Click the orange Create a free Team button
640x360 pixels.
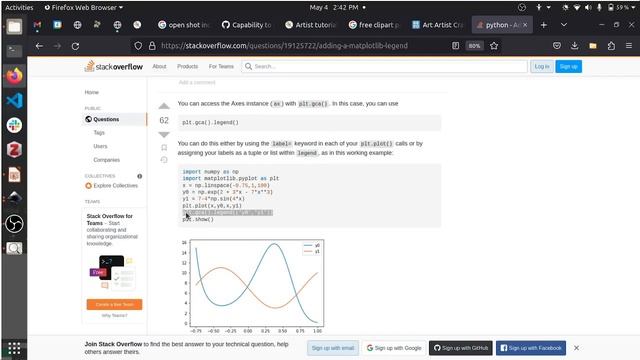coord(114,304)
